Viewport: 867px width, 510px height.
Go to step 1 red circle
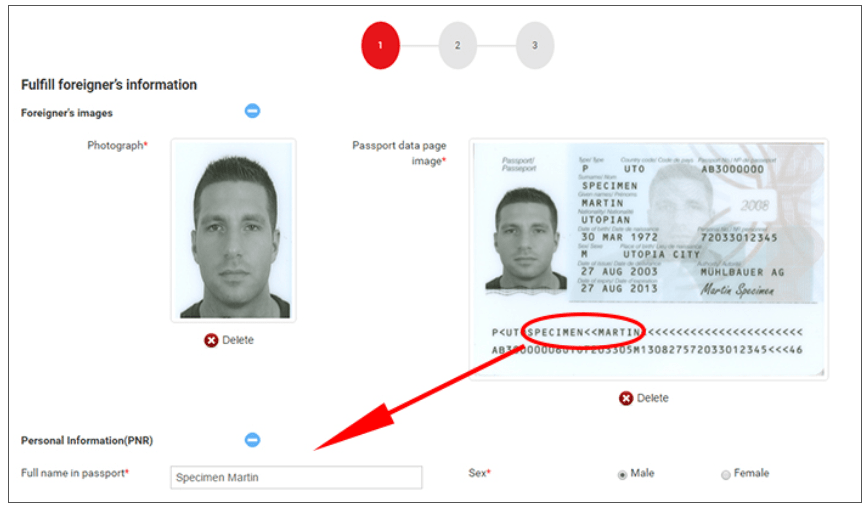click(380, 45)
